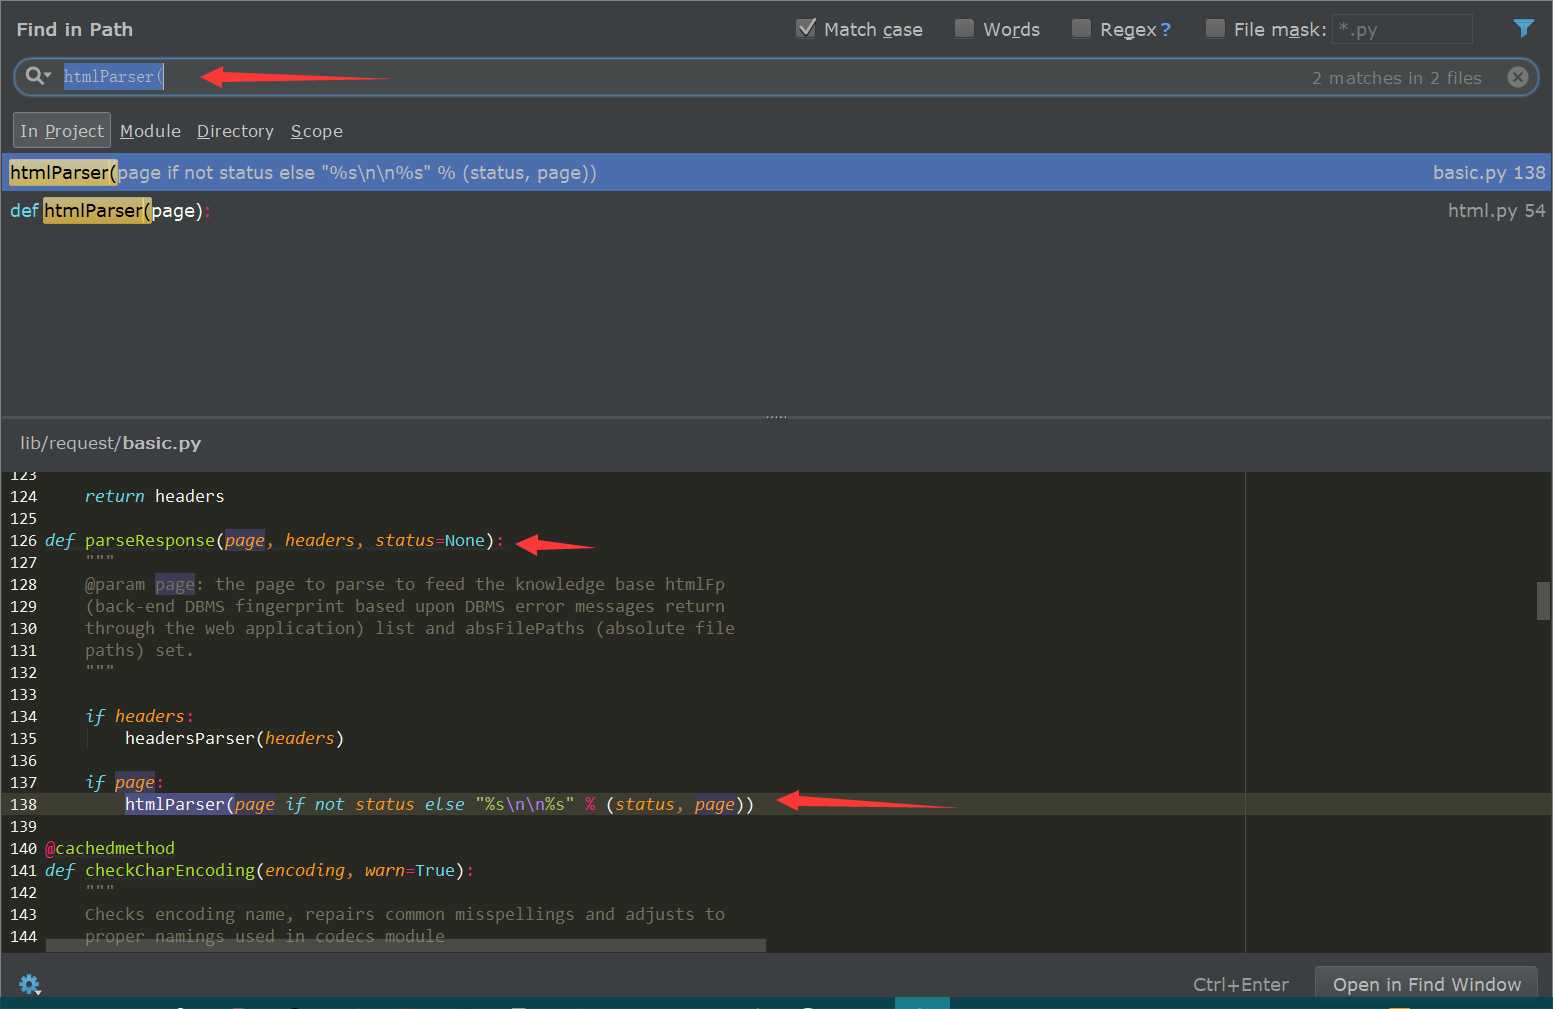Click the File mask *.py field
The height and width of the screenshot is (1009, 1553).
coord(1402,29)
